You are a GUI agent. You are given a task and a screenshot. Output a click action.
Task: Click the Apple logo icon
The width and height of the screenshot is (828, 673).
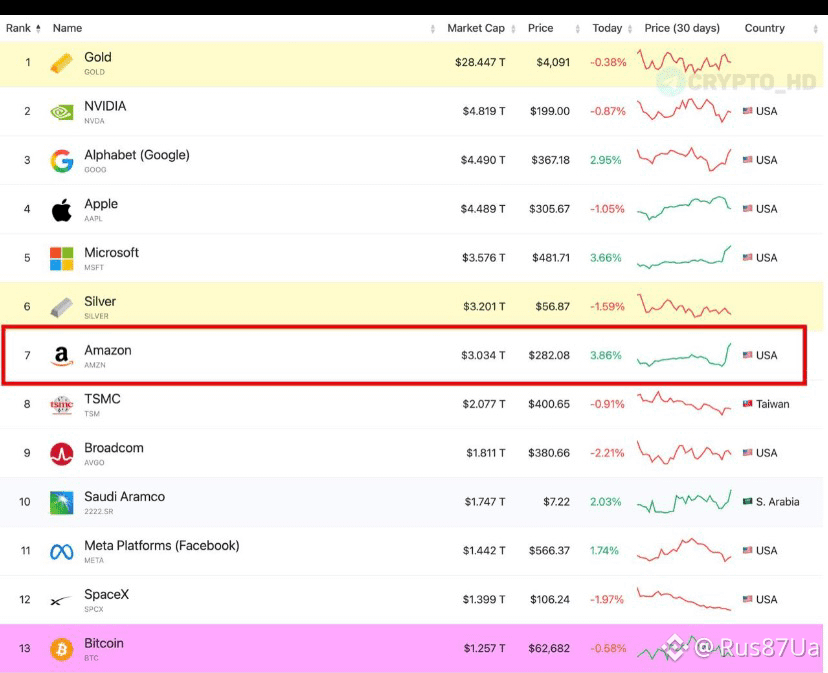coord(61,210)
